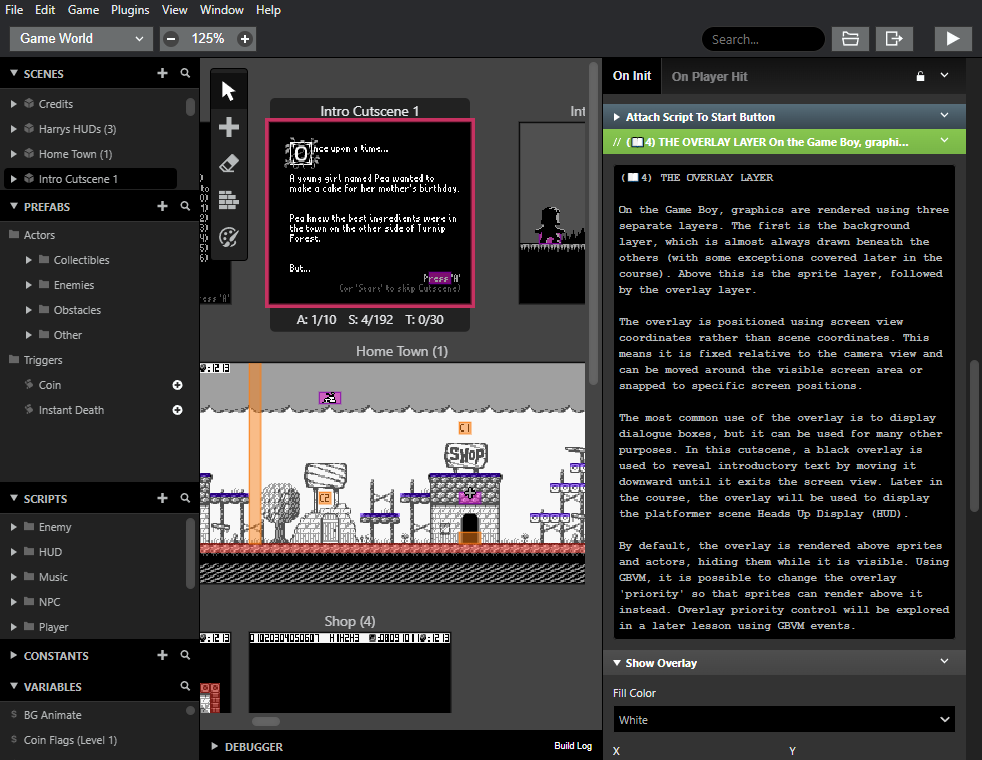Image resolution: width=982 pixels, height=760 pixels.
Task: Search scenes with magnifier icon
Action: 185,73
